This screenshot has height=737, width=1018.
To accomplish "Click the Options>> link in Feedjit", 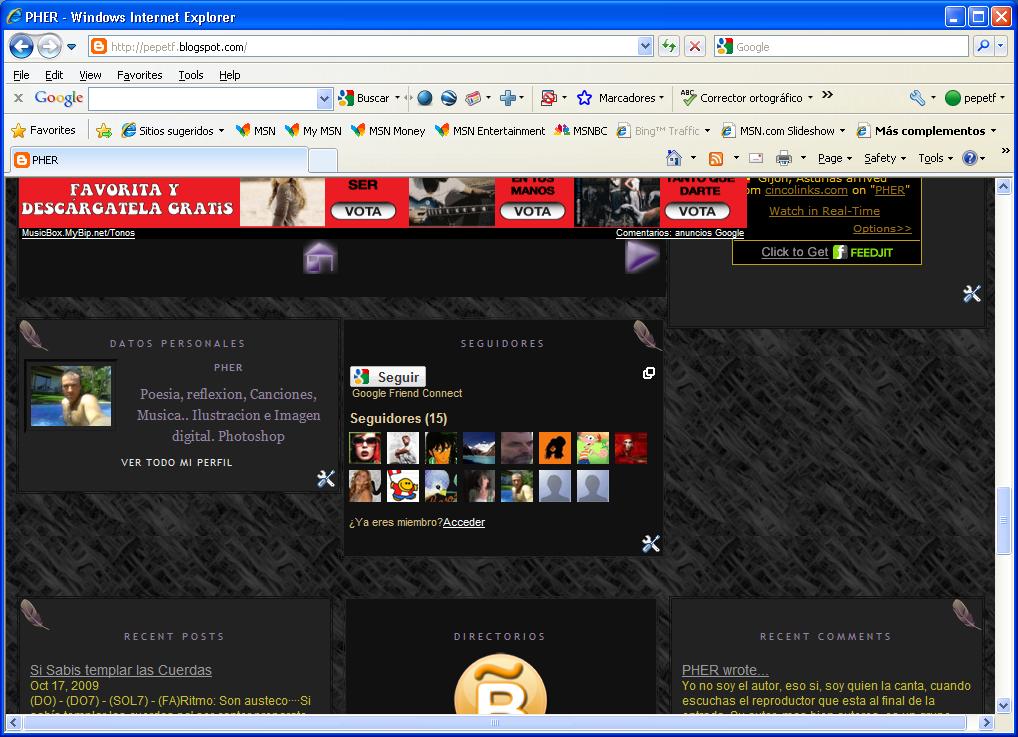I will click(882, 229).
